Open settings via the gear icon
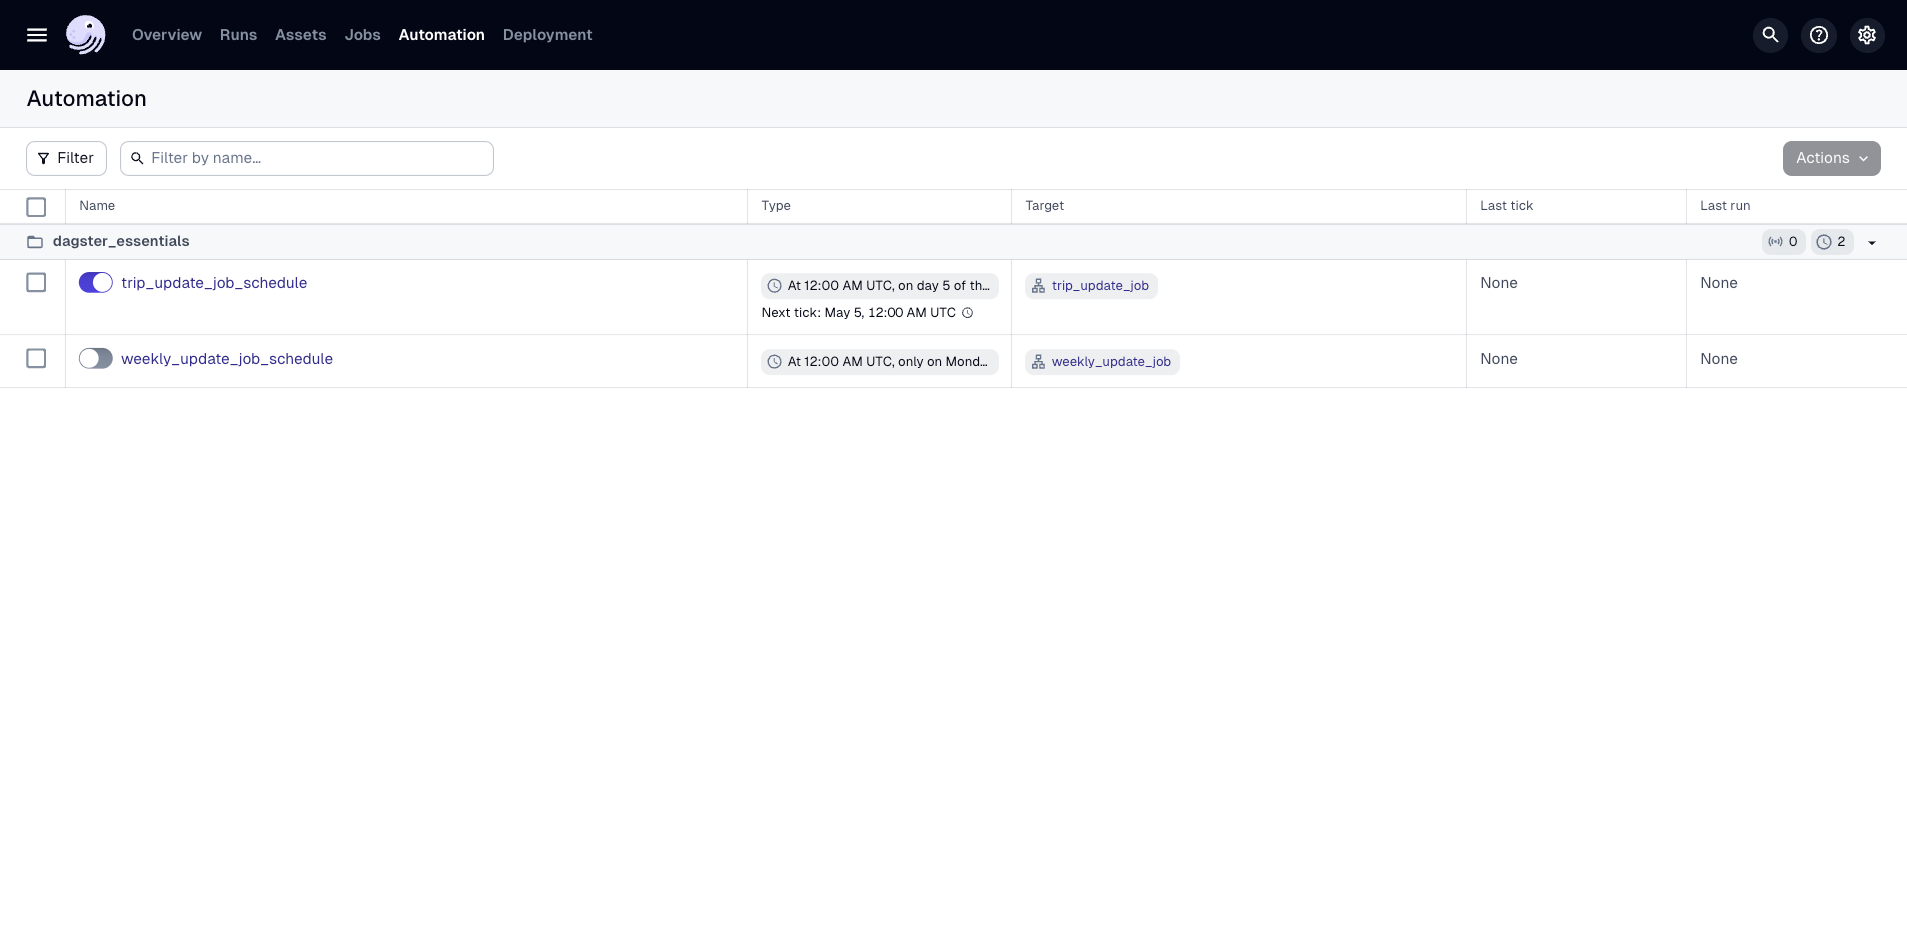 tap(1866, 34)
